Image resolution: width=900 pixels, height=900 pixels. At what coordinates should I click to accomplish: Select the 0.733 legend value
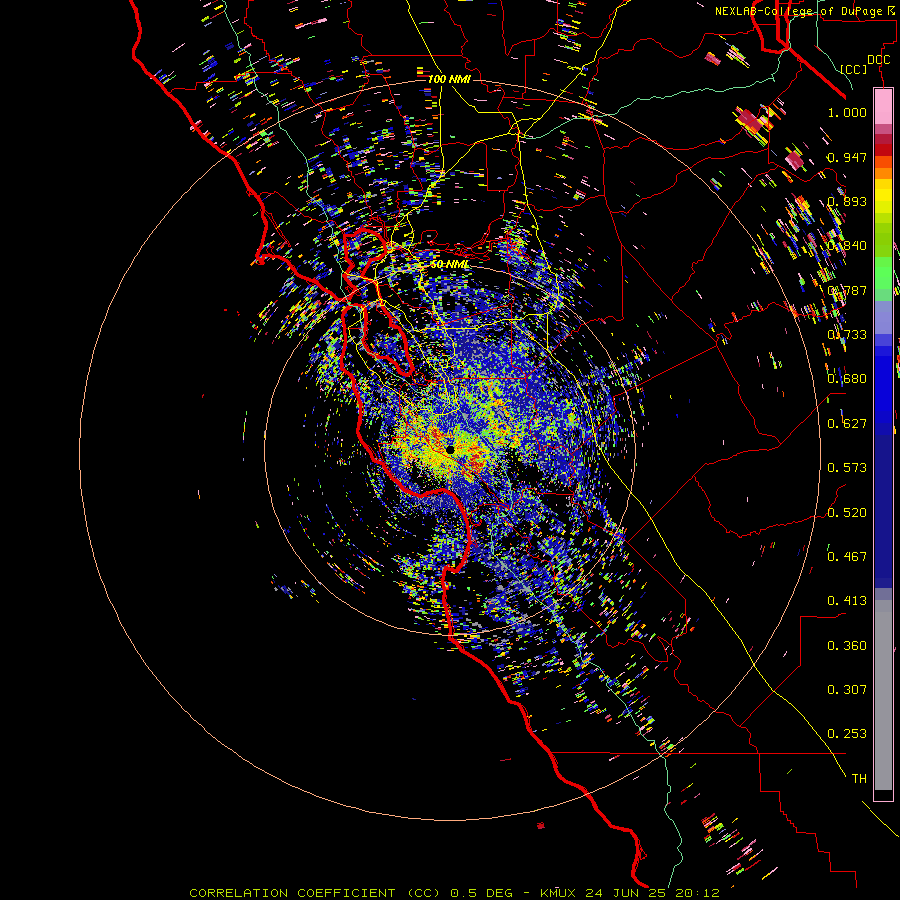point(847,334)
